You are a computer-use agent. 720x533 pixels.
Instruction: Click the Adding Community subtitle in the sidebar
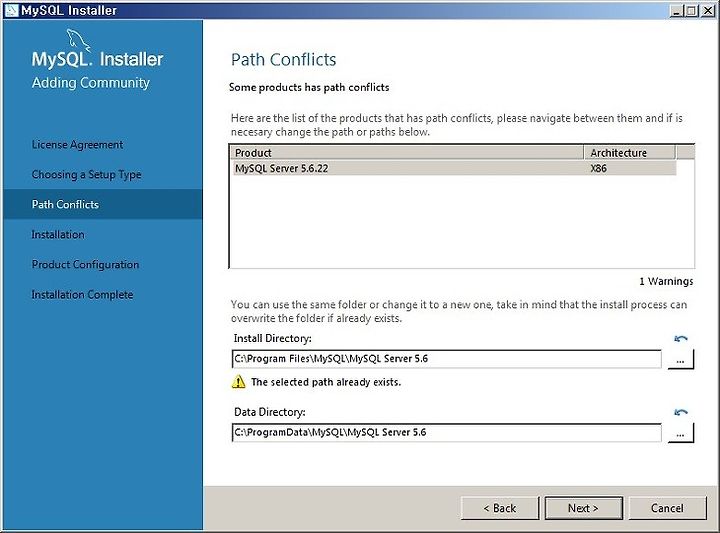91,83
